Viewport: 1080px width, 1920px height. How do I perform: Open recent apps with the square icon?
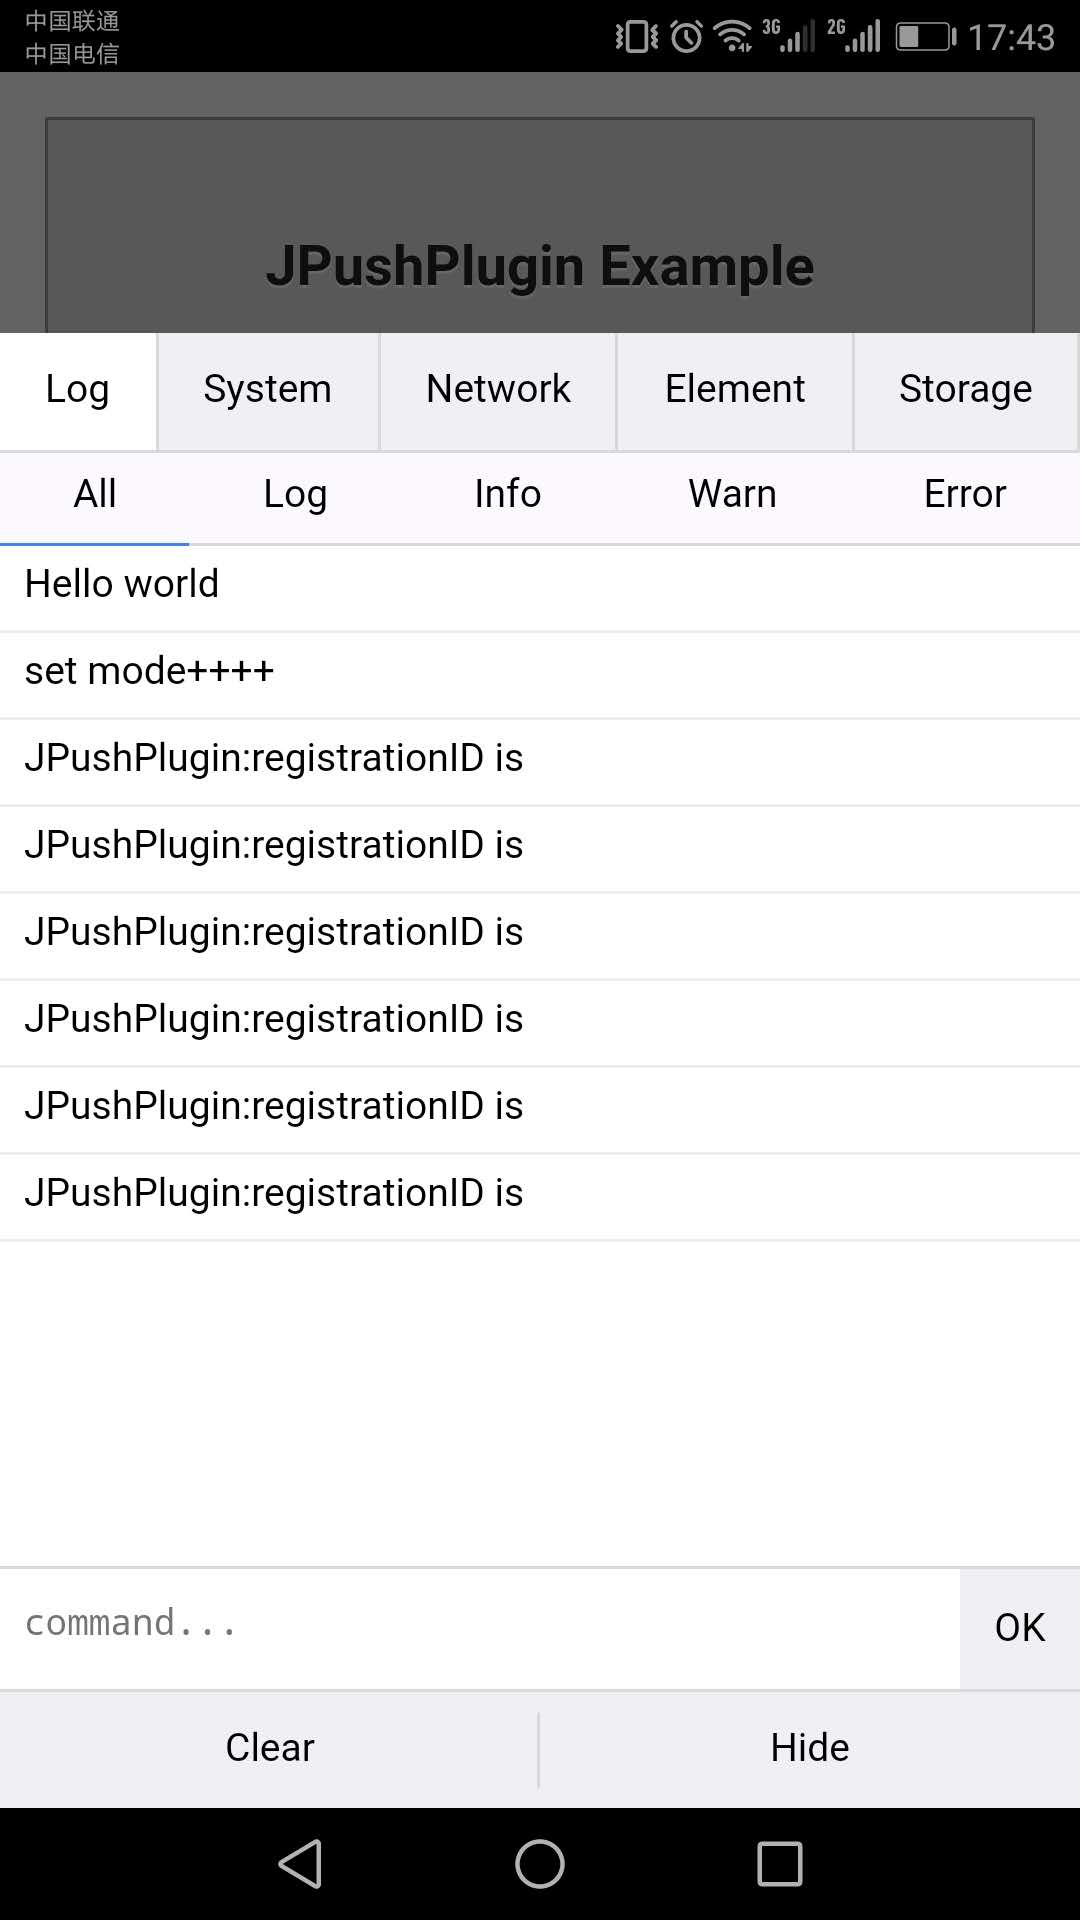click(780, 1862)
